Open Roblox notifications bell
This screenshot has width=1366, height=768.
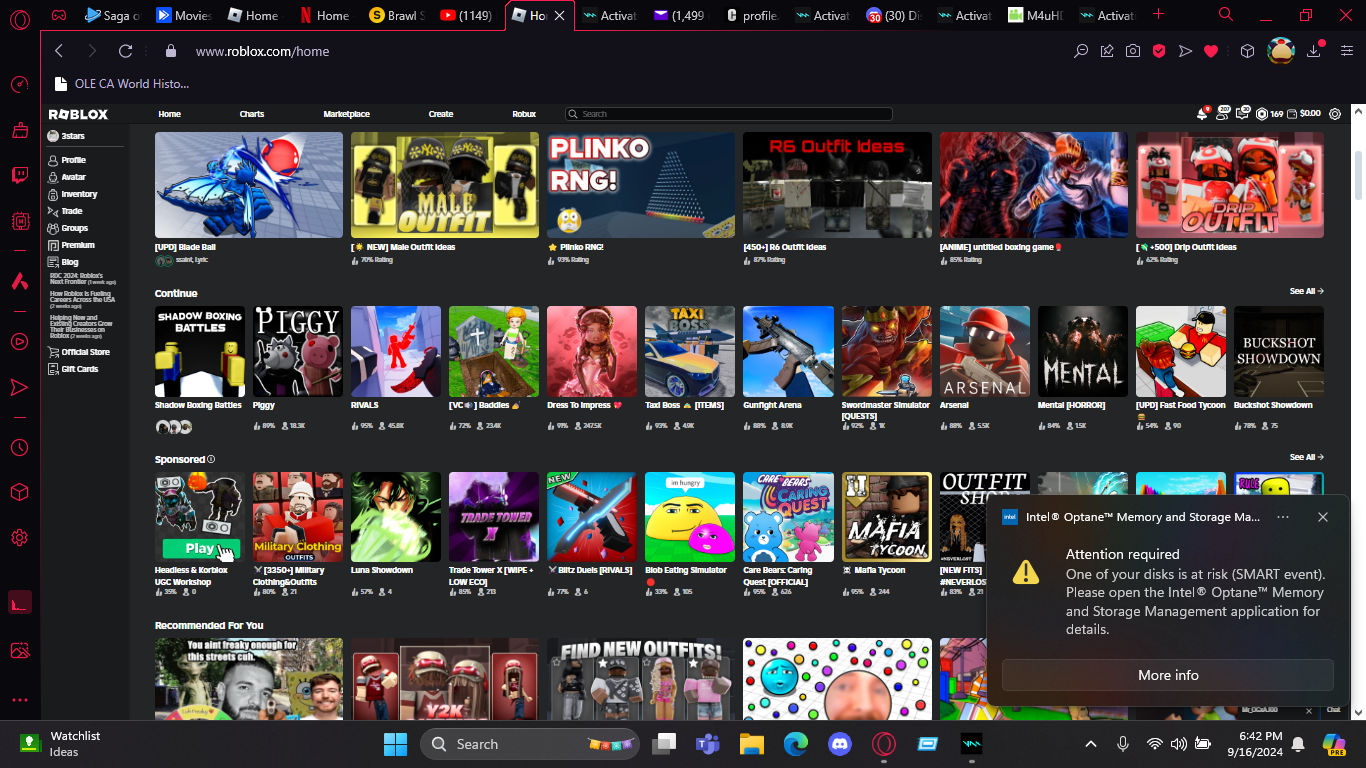(1203, 114)
